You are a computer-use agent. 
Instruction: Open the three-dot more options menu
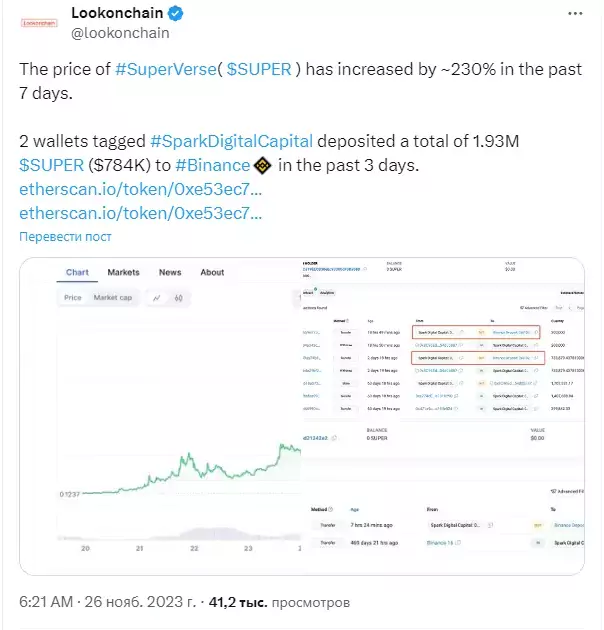575,14
